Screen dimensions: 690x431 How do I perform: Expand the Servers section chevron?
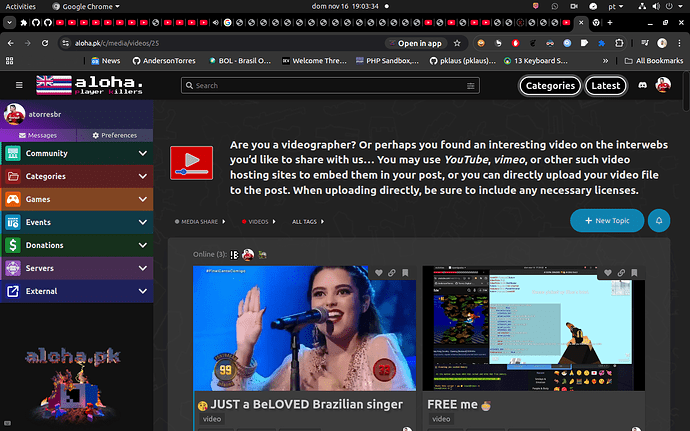143,268
